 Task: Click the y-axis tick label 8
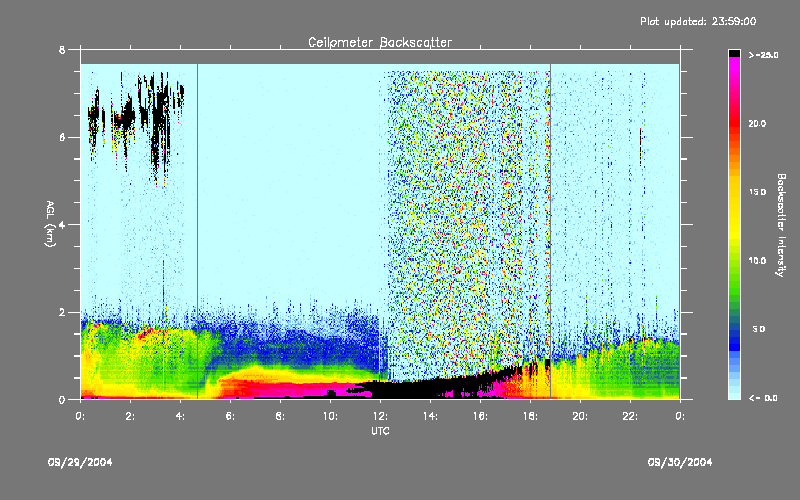[x=62, y=50]
